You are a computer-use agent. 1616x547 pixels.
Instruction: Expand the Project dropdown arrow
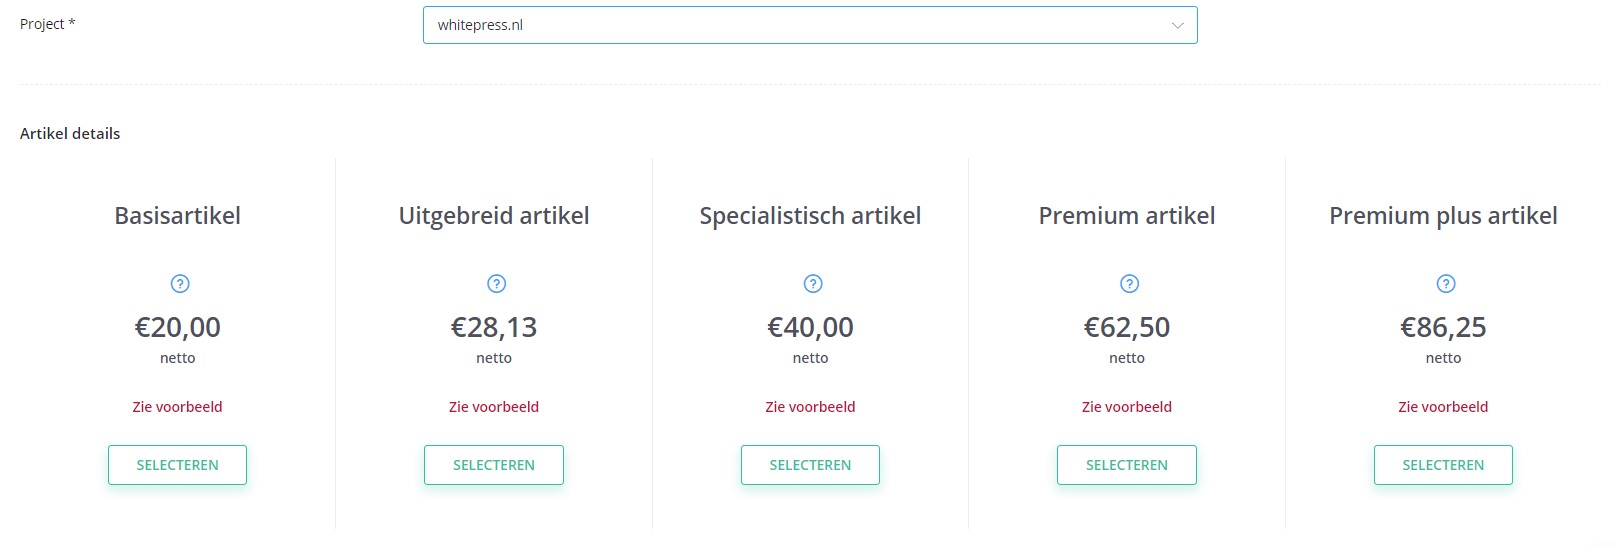pos(1177,25)
